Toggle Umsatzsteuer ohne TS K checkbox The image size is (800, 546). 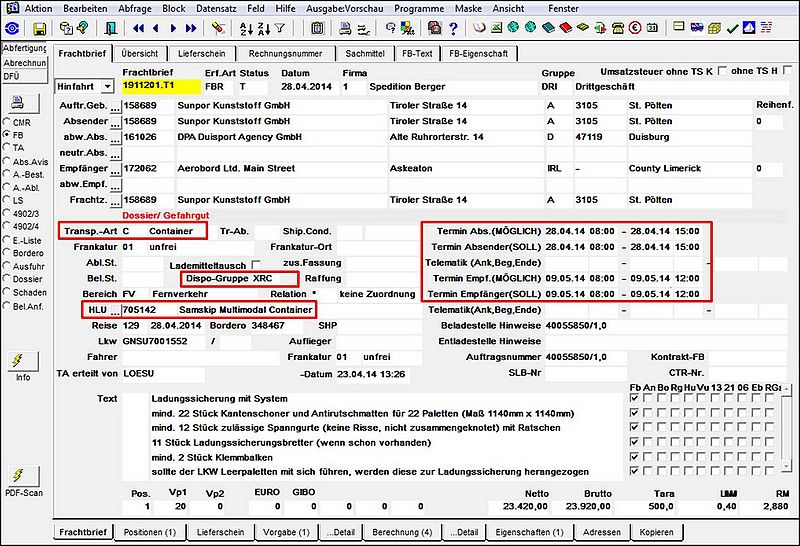[x=722, y=71]
